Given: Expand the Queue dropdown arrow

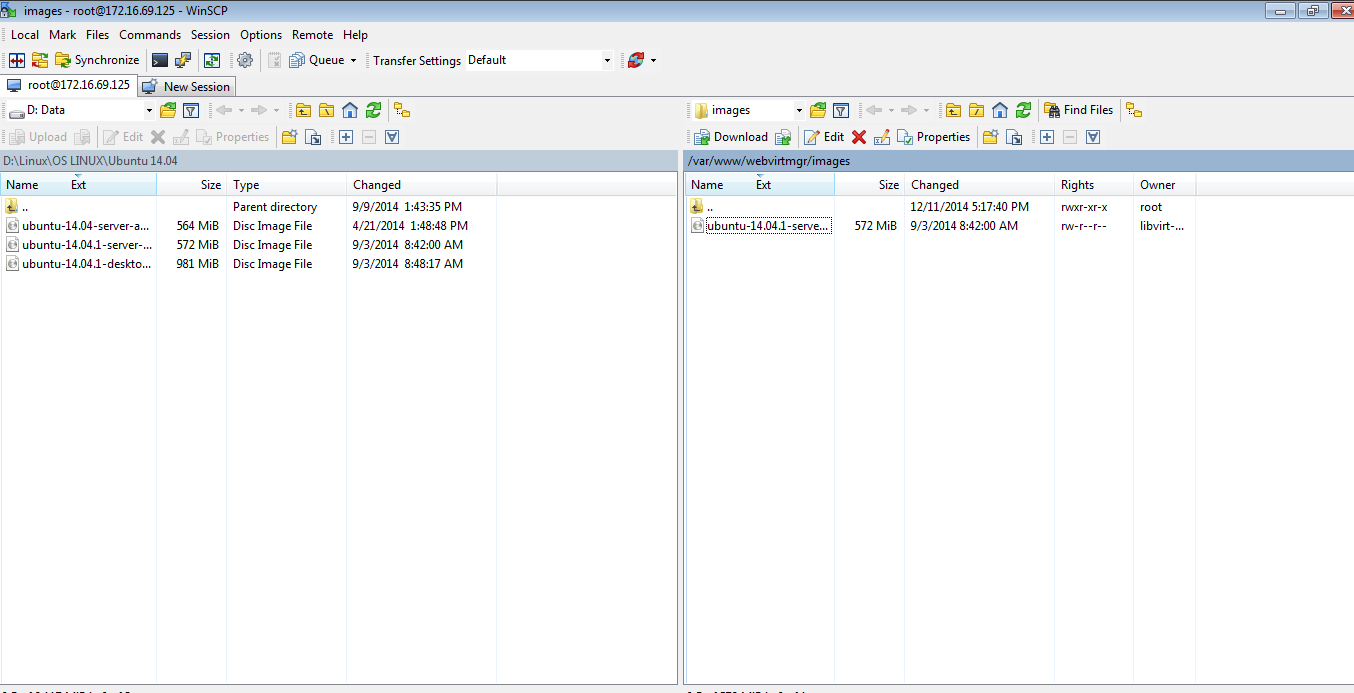Looking at the screenshot, I should 353,60.
